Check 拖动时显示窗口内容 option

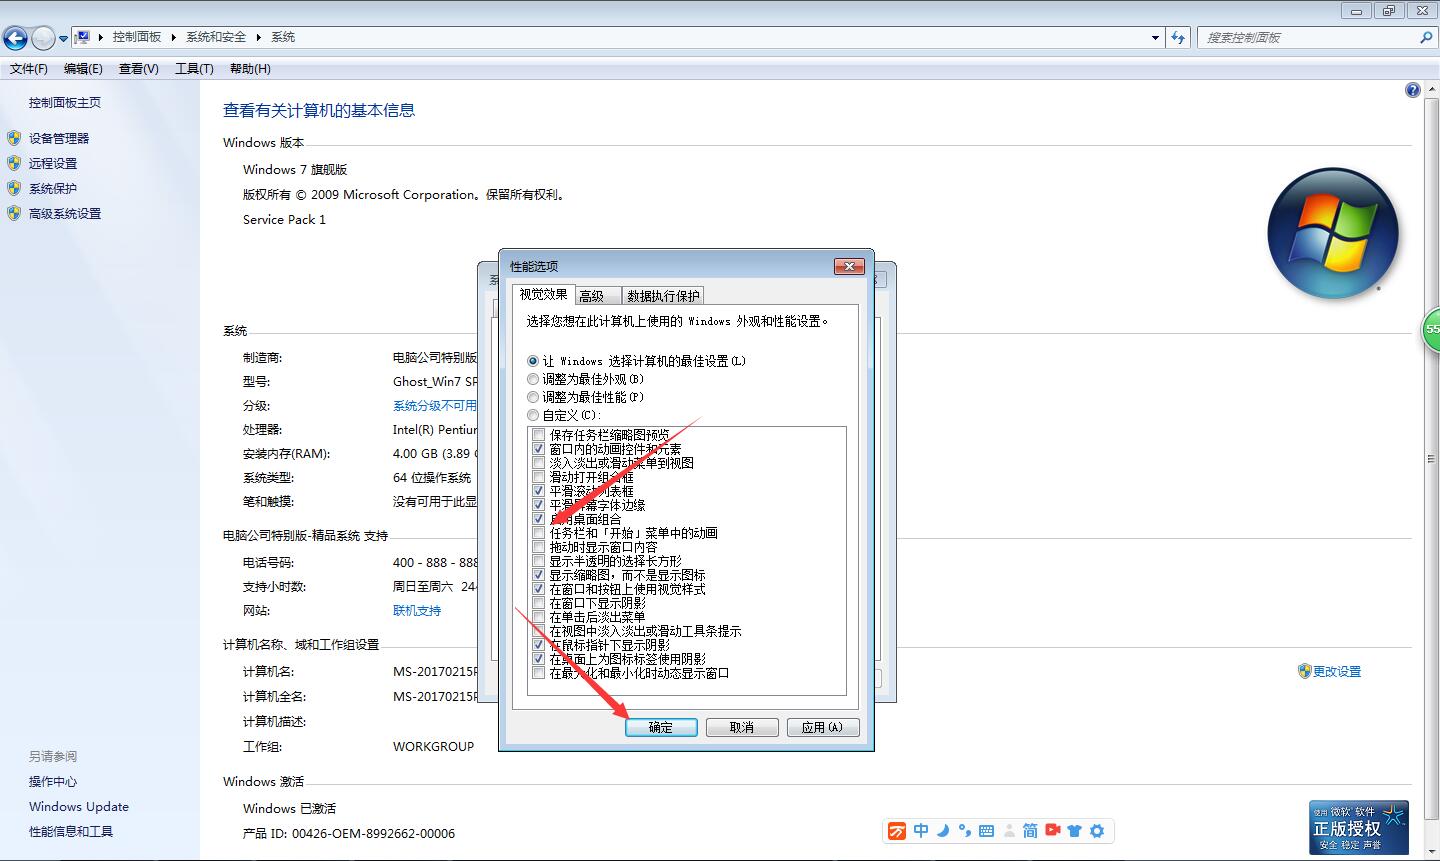tap(539, 547)
